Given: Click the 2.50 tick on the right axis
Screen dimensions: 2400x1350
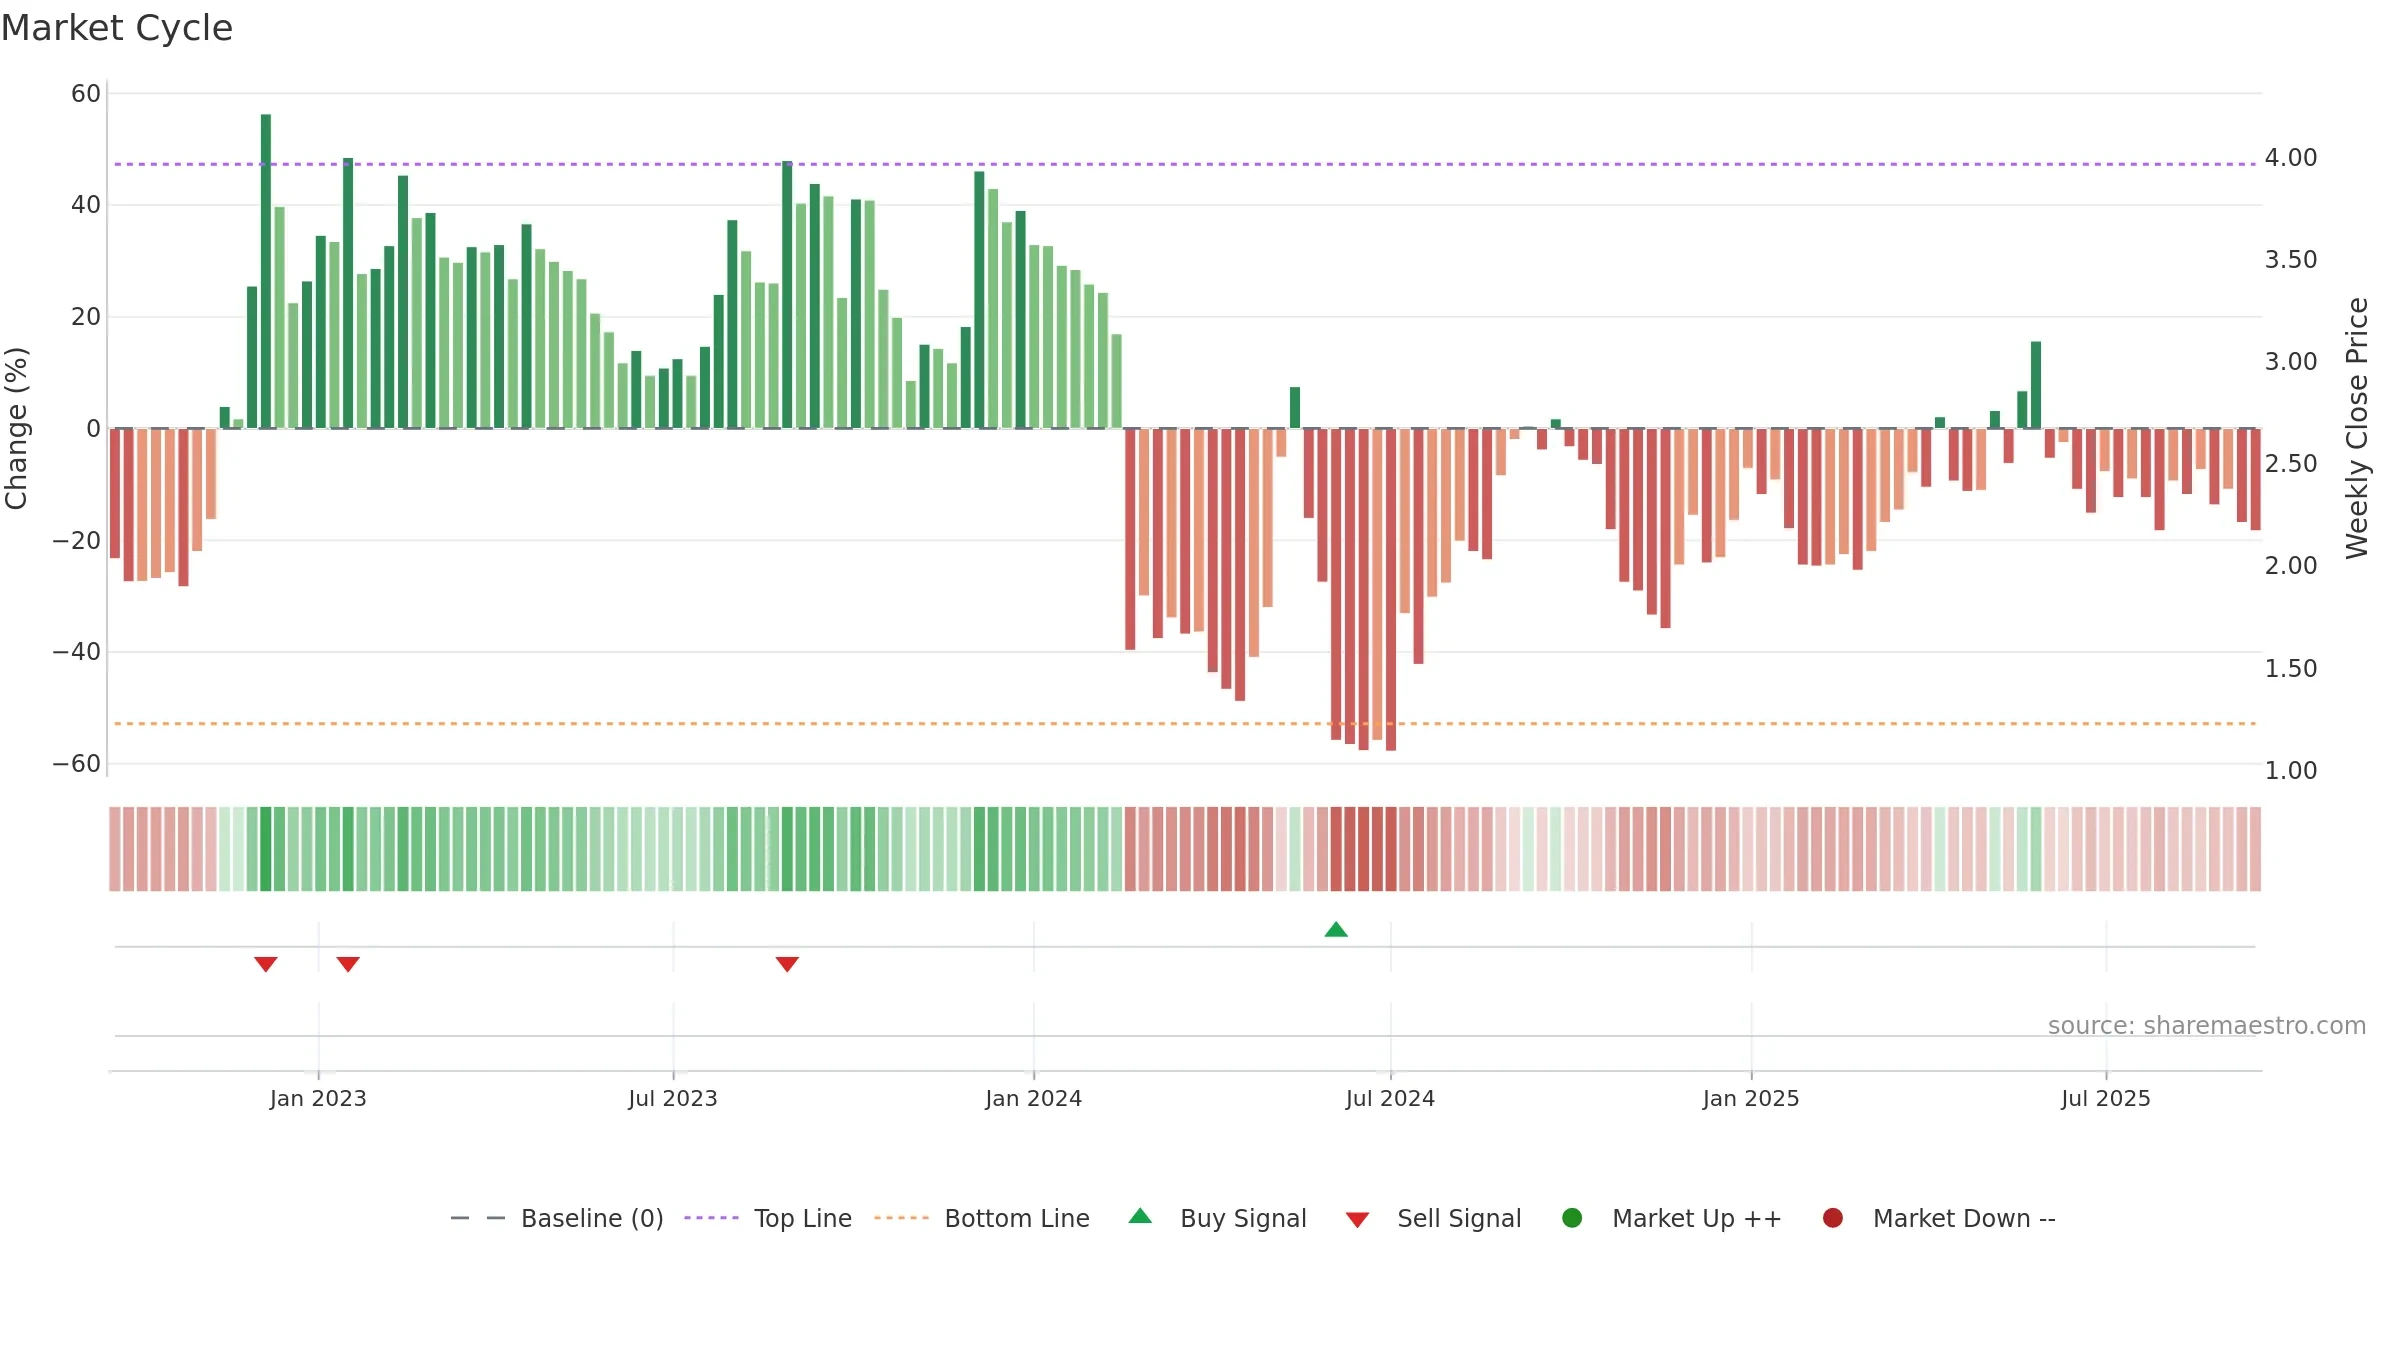Looking at the screenshot, I should [x=2291, y=464].
